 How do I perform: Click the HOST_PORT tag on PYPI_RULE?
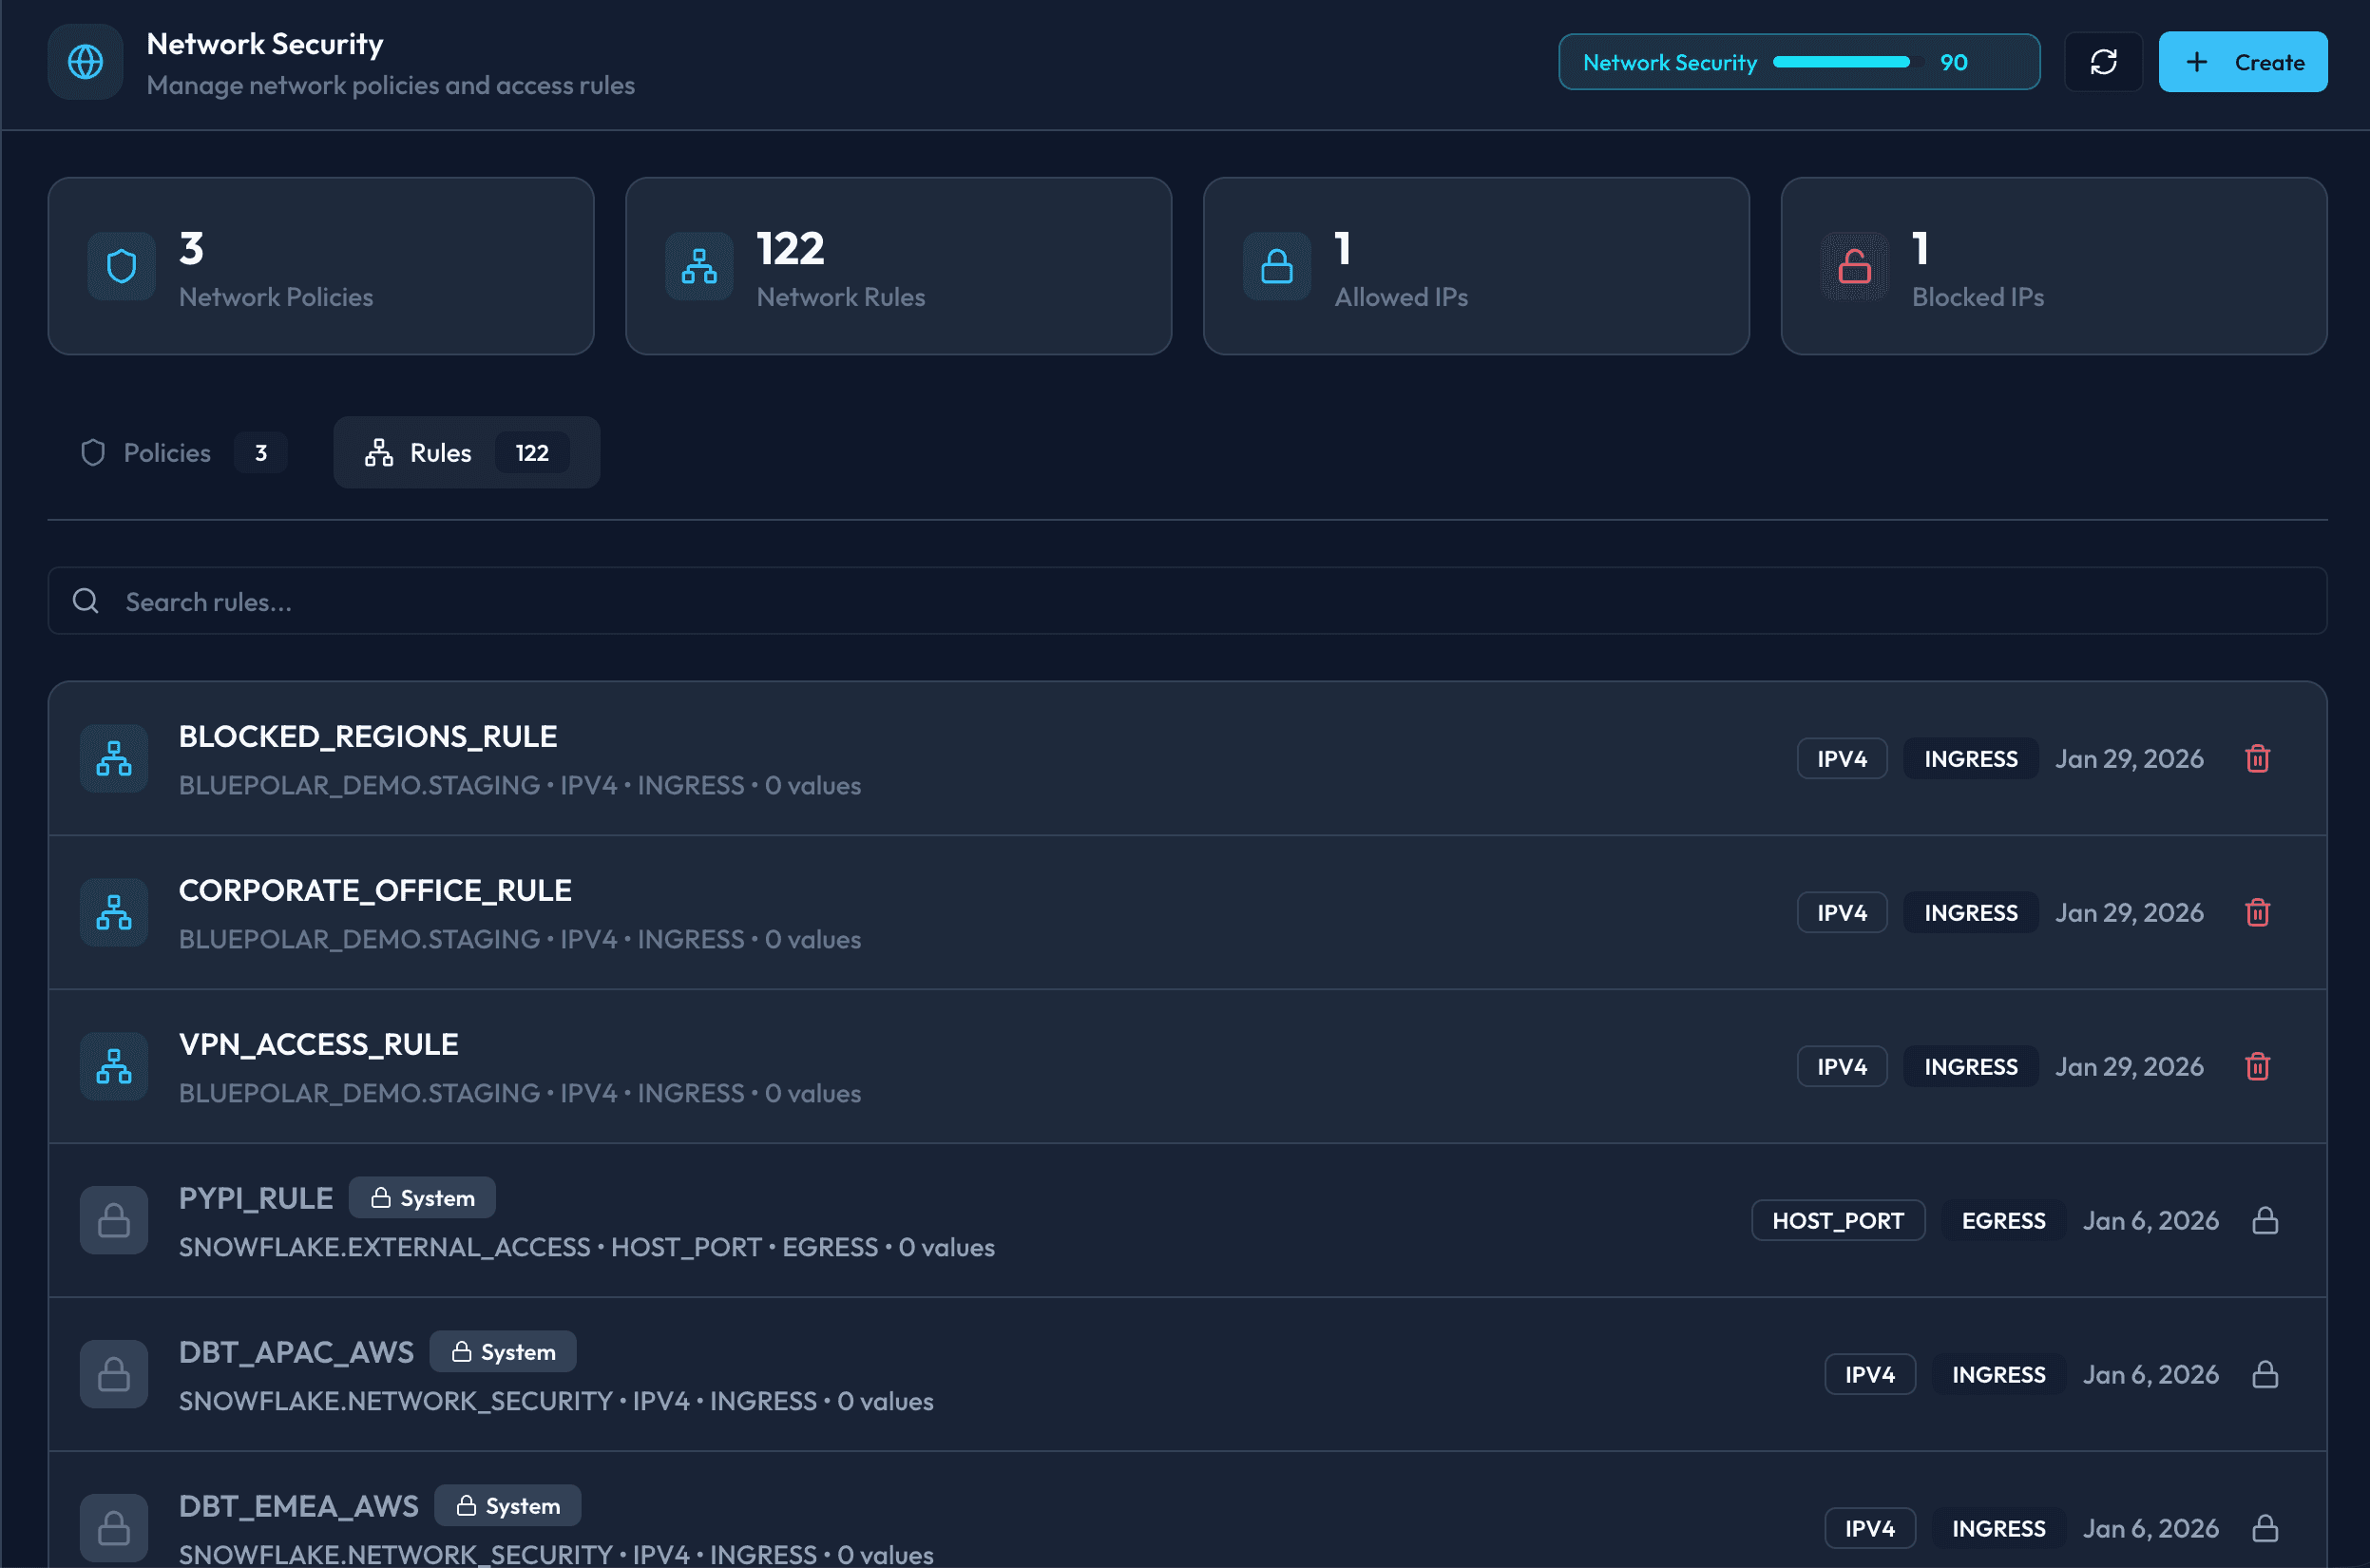[x=1837, y=1221]
